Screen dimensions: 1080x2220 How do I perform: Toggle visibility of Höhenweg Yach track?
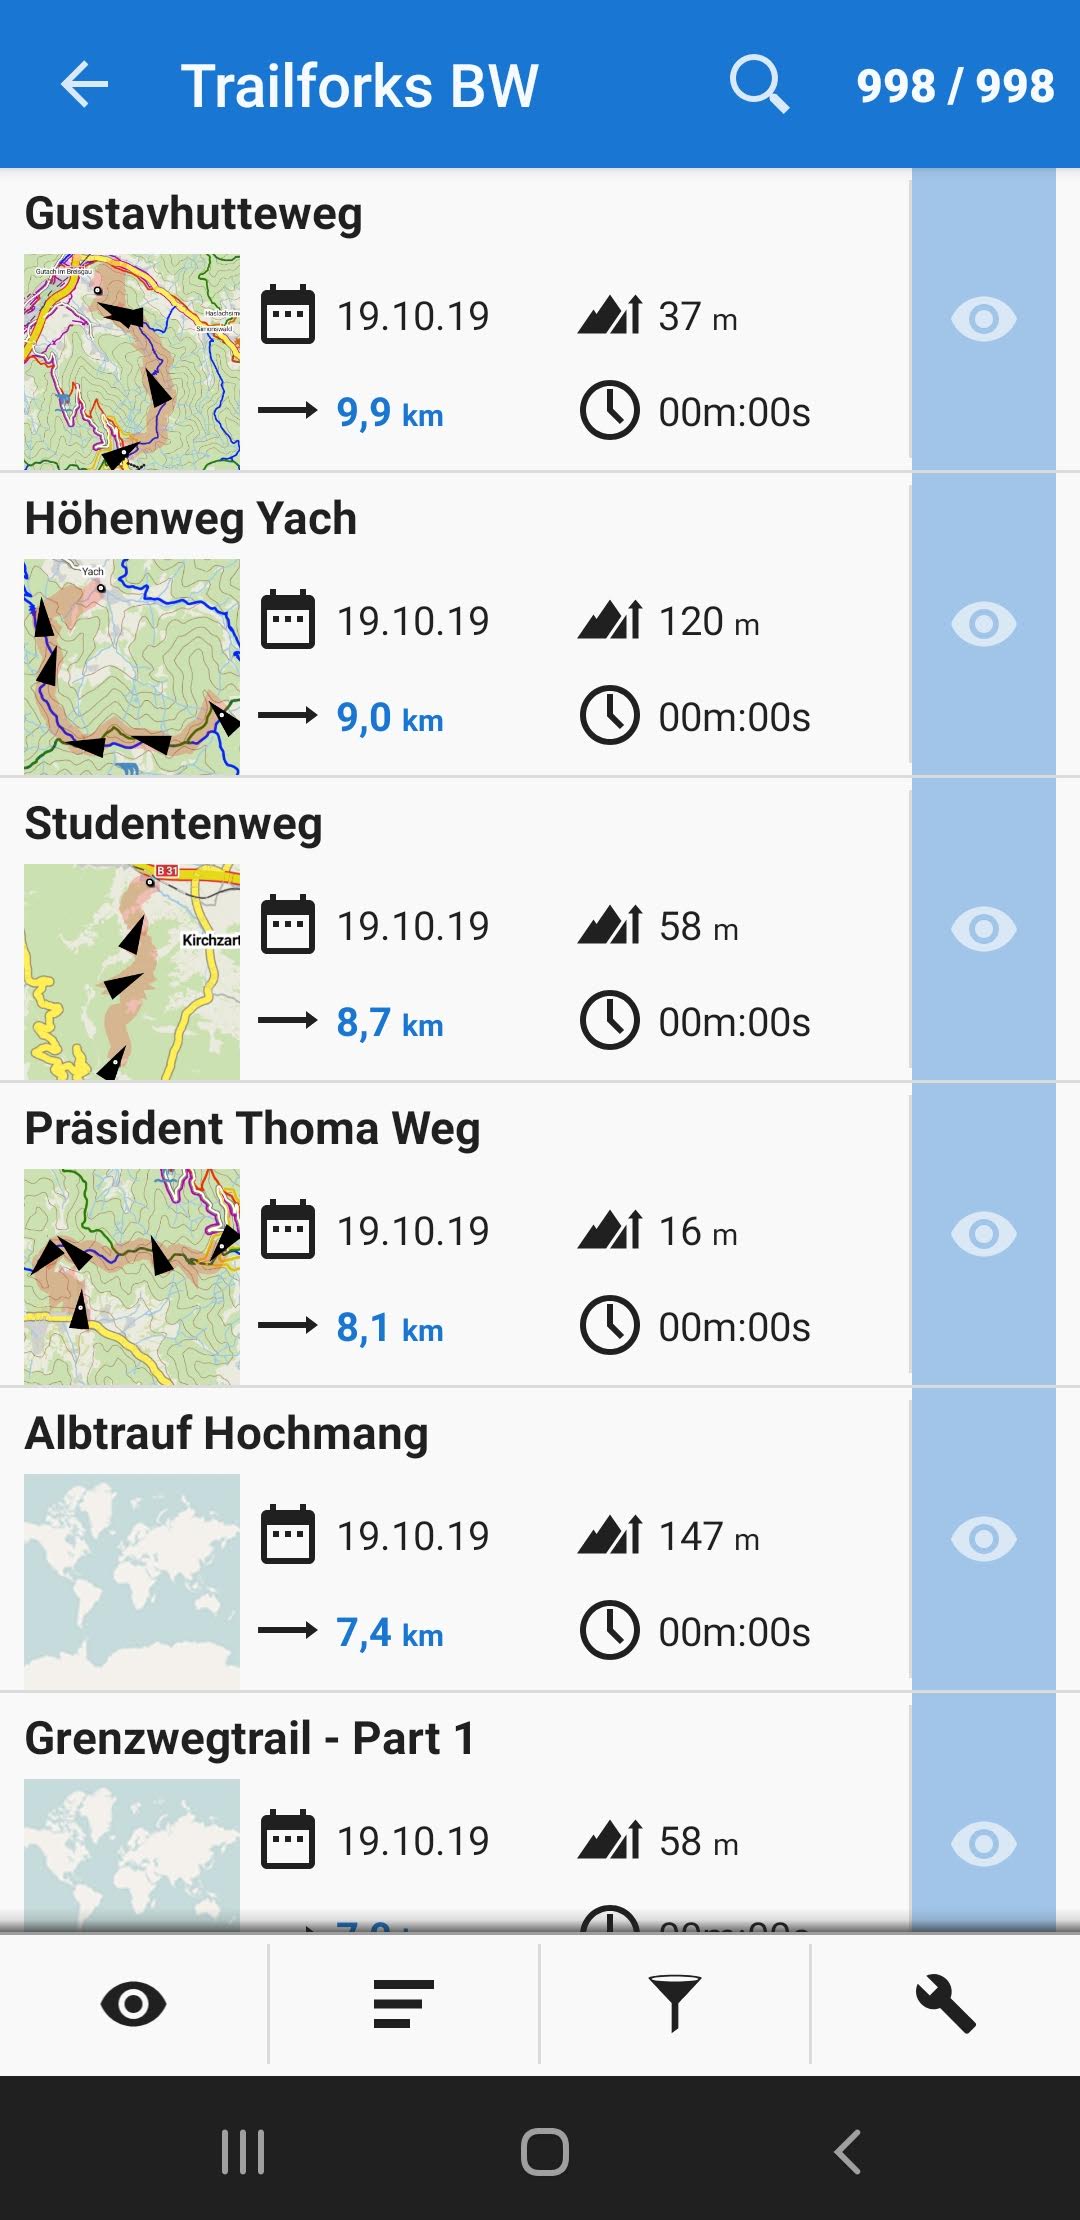coord(984,625)
